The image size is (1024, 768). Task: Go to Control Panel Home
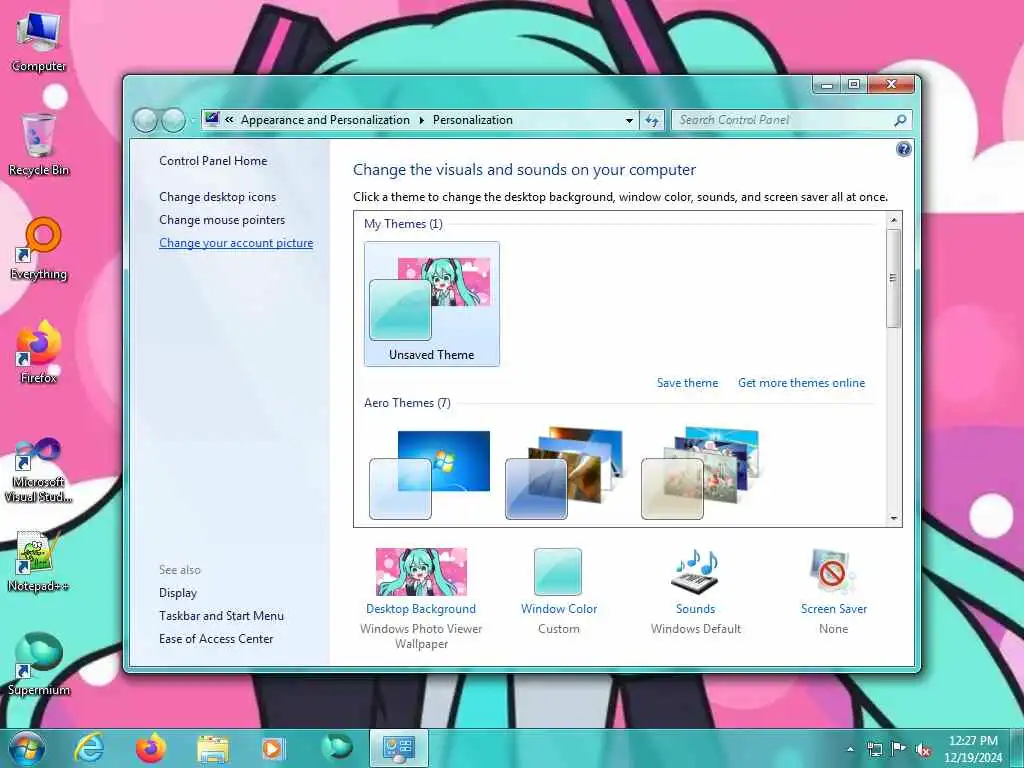[x=213, y=161]
